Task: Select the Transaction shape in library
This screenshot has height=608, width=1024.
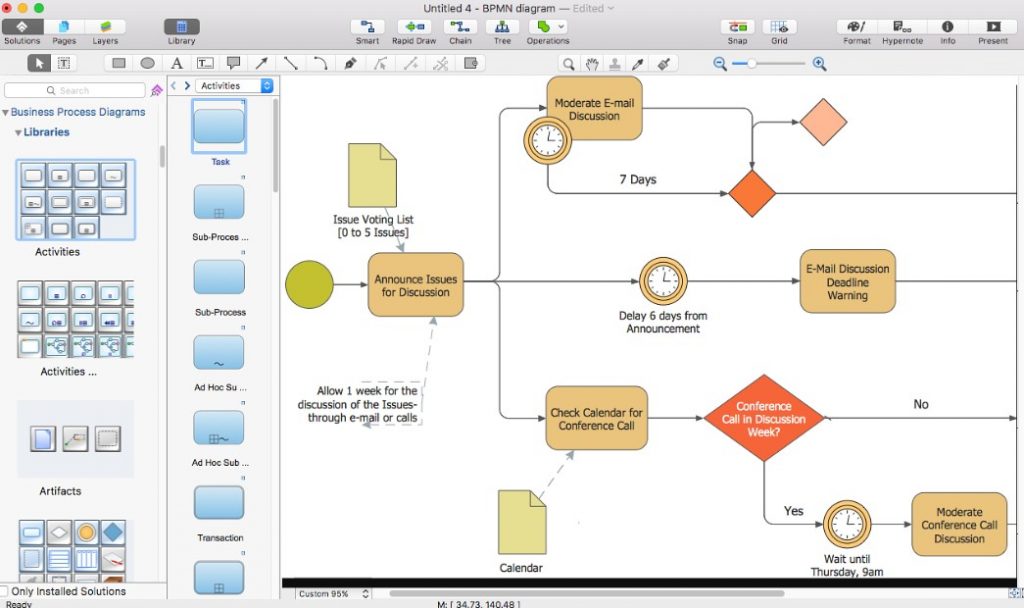Action: (219, 502)
